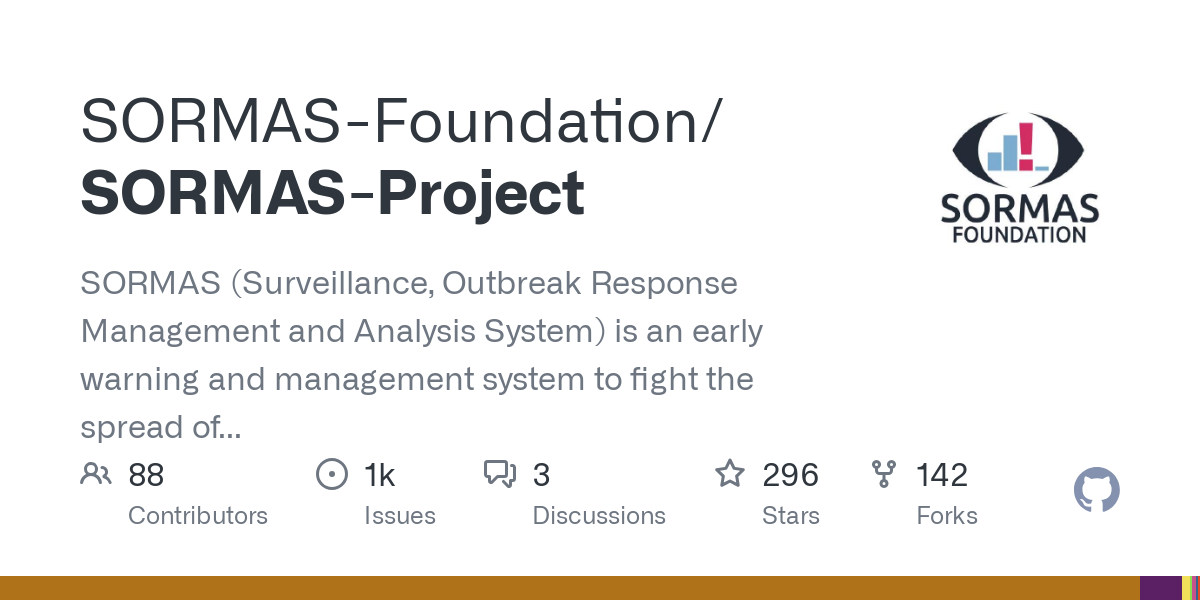1200x600 pixels.
Task: Click the repository description paragraph
Action: (x=420, y=355)
